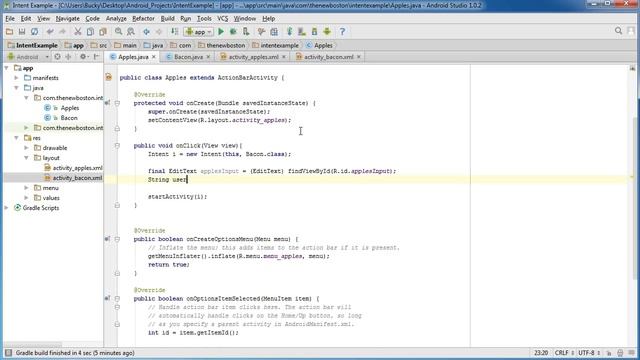This screenshot has height=360, width=640.
Task: Click the main breadcrumb folder
Action: coord(125,45)
